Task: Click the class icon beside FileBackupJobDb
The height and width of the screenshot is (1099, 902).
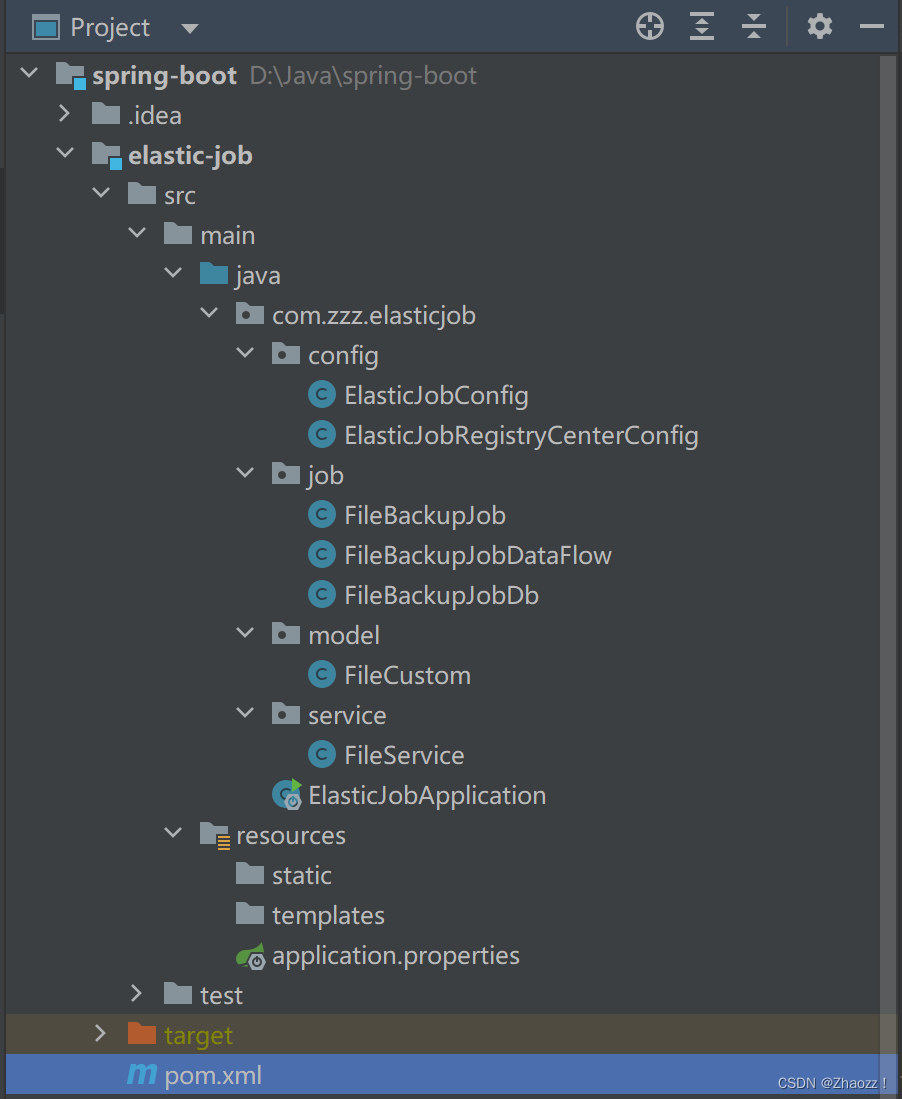Action: tap(321, 594)
